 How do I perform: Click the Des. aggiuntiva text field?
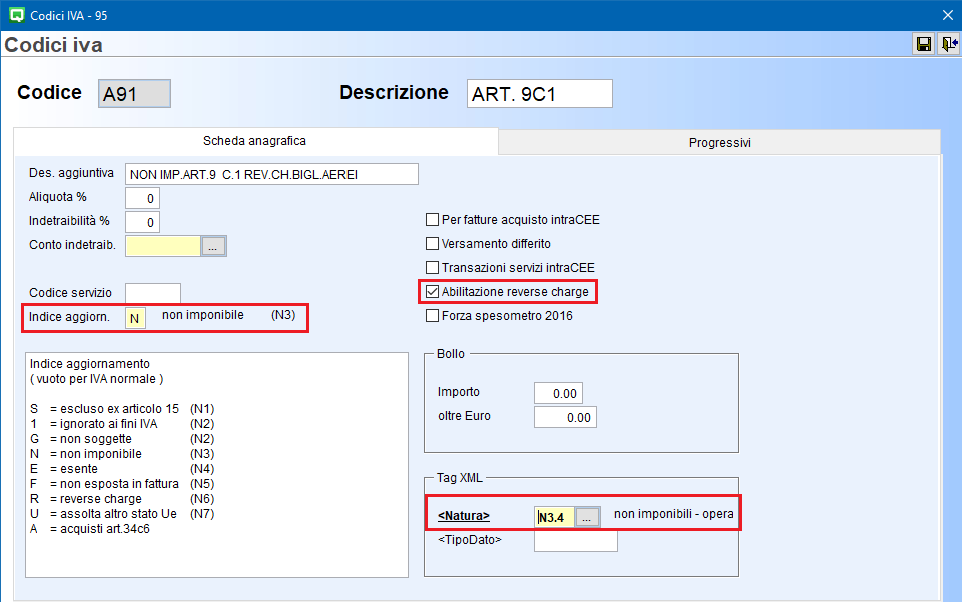[271, 175]
